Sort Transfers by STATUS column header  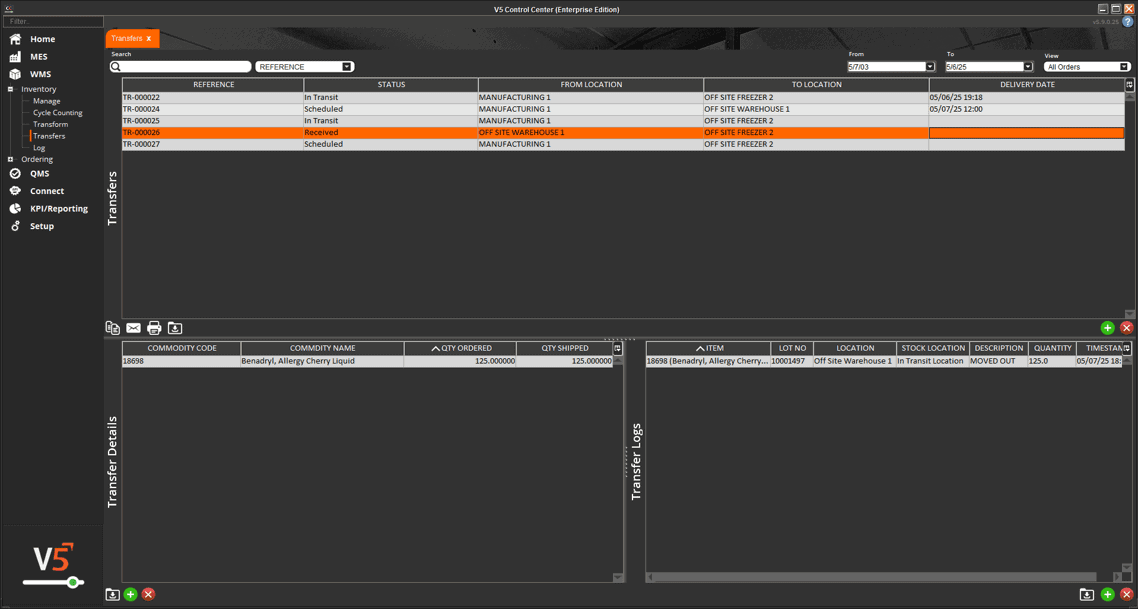[x=391, y=85]
